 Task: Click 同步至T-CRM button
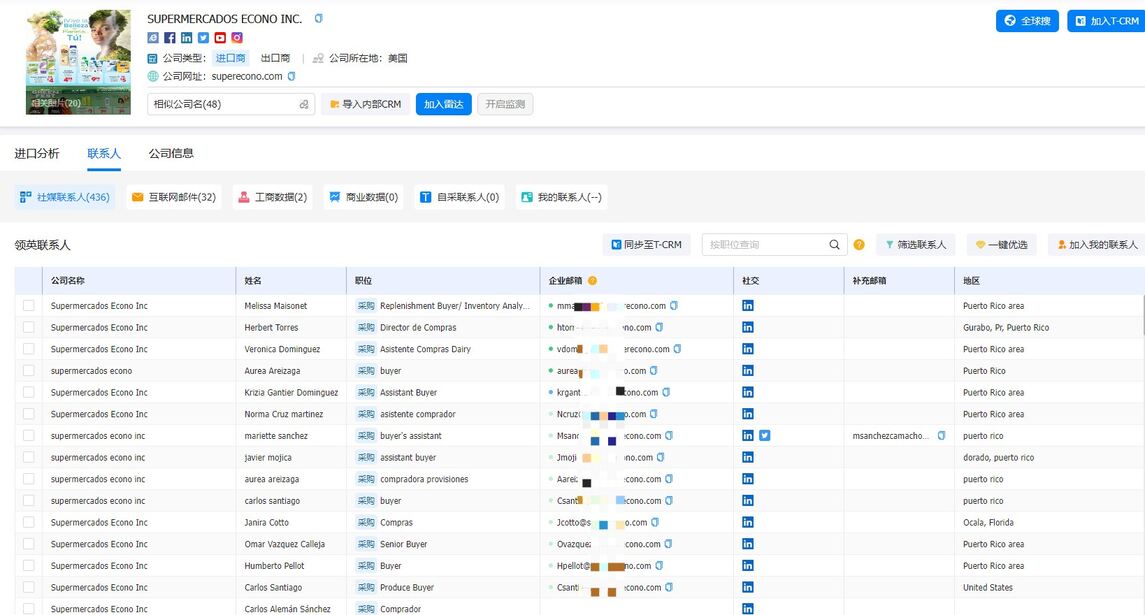(x=646, y=245)
